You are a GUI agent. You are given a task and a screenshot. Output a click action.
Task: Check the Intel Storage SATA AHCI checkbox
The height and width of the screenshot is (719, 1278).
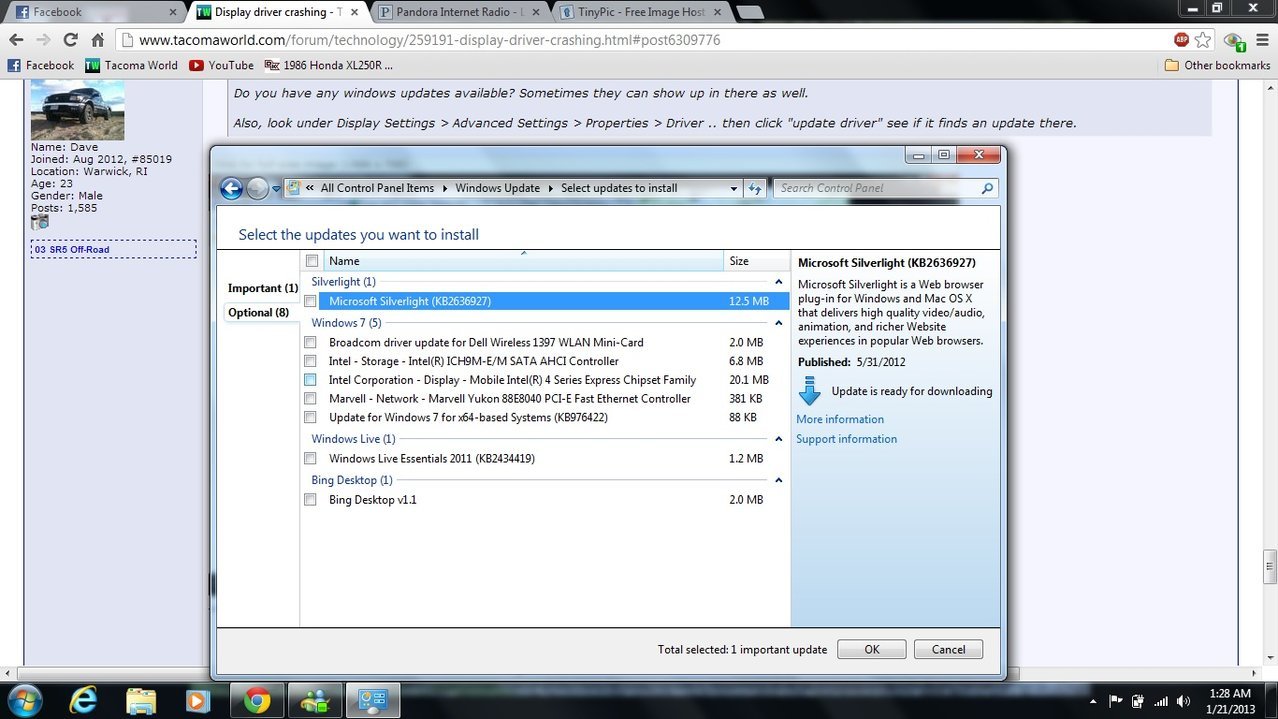click(310, 361)
